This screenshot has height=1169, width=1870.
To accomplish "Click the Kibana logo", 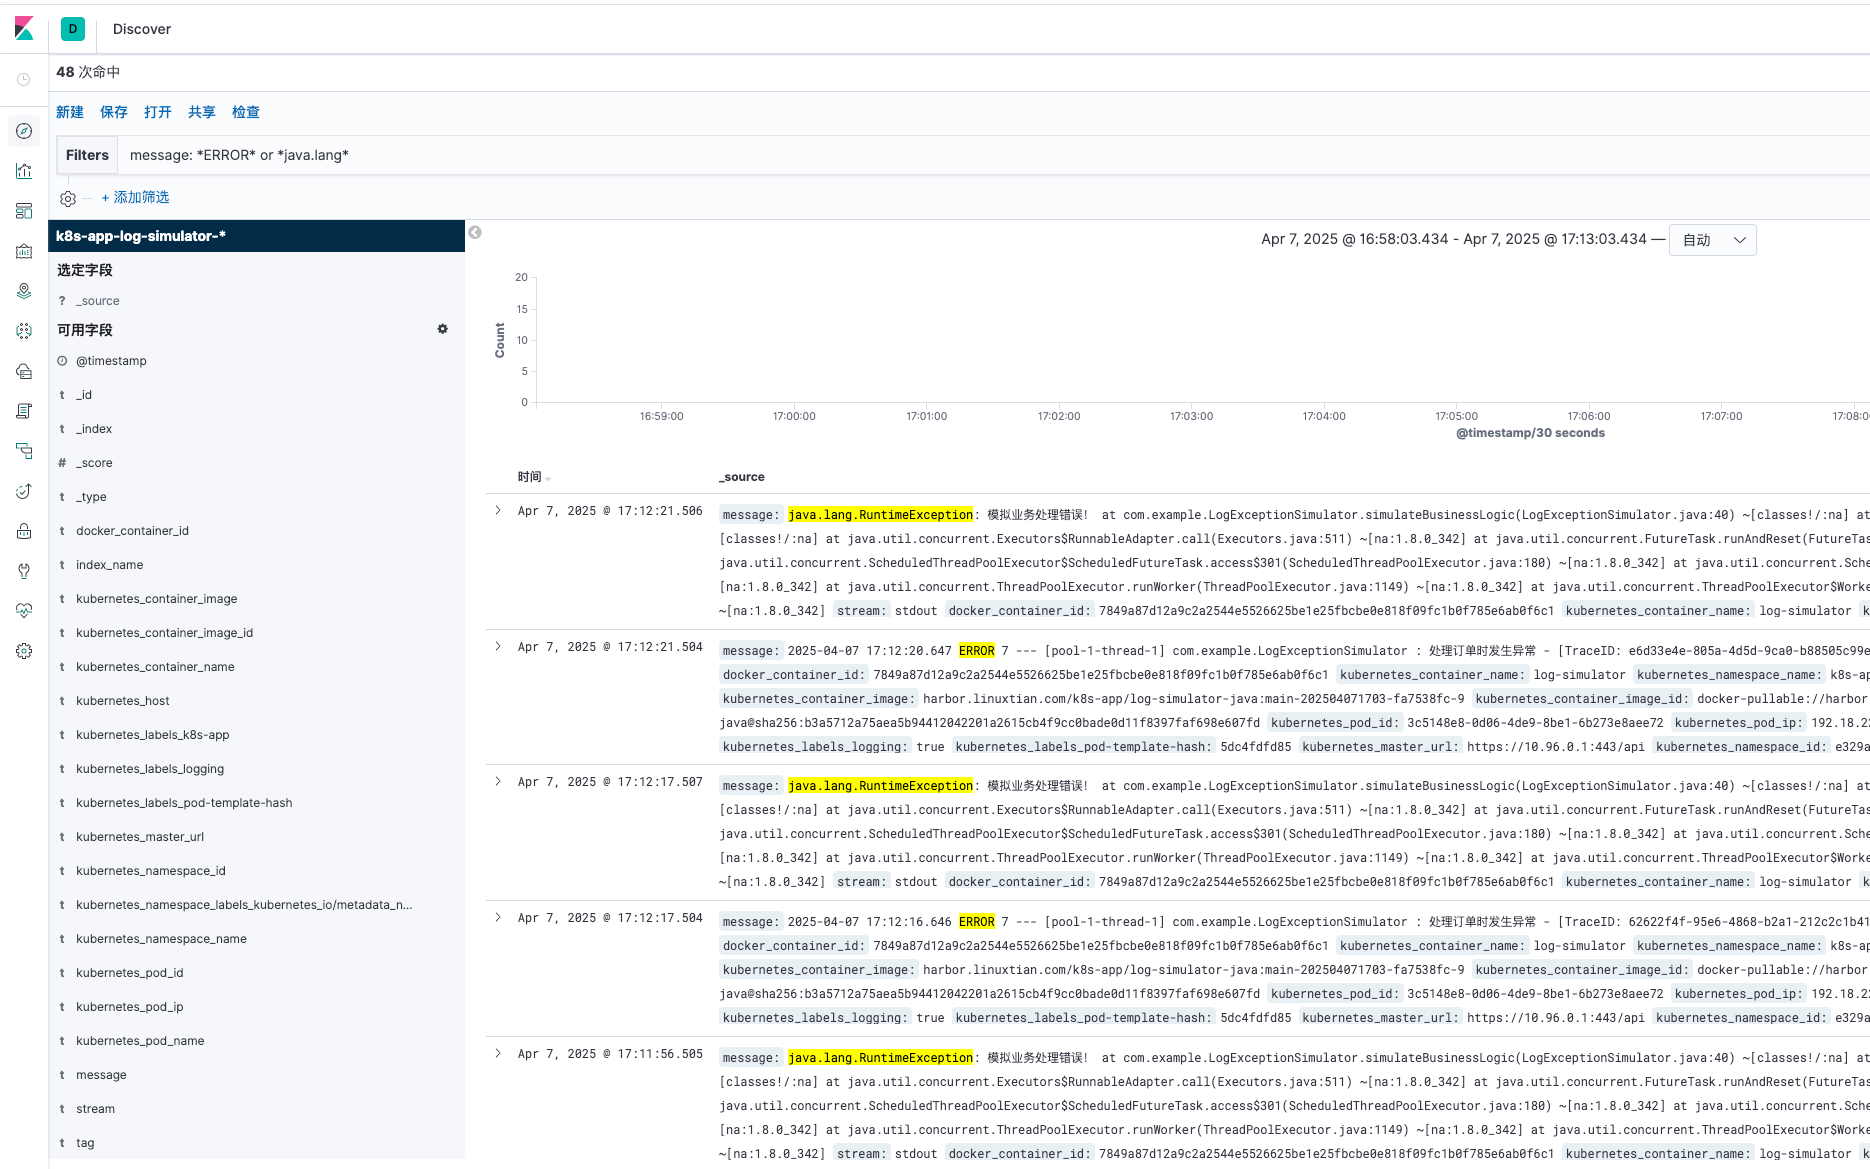I will point(24,29).
